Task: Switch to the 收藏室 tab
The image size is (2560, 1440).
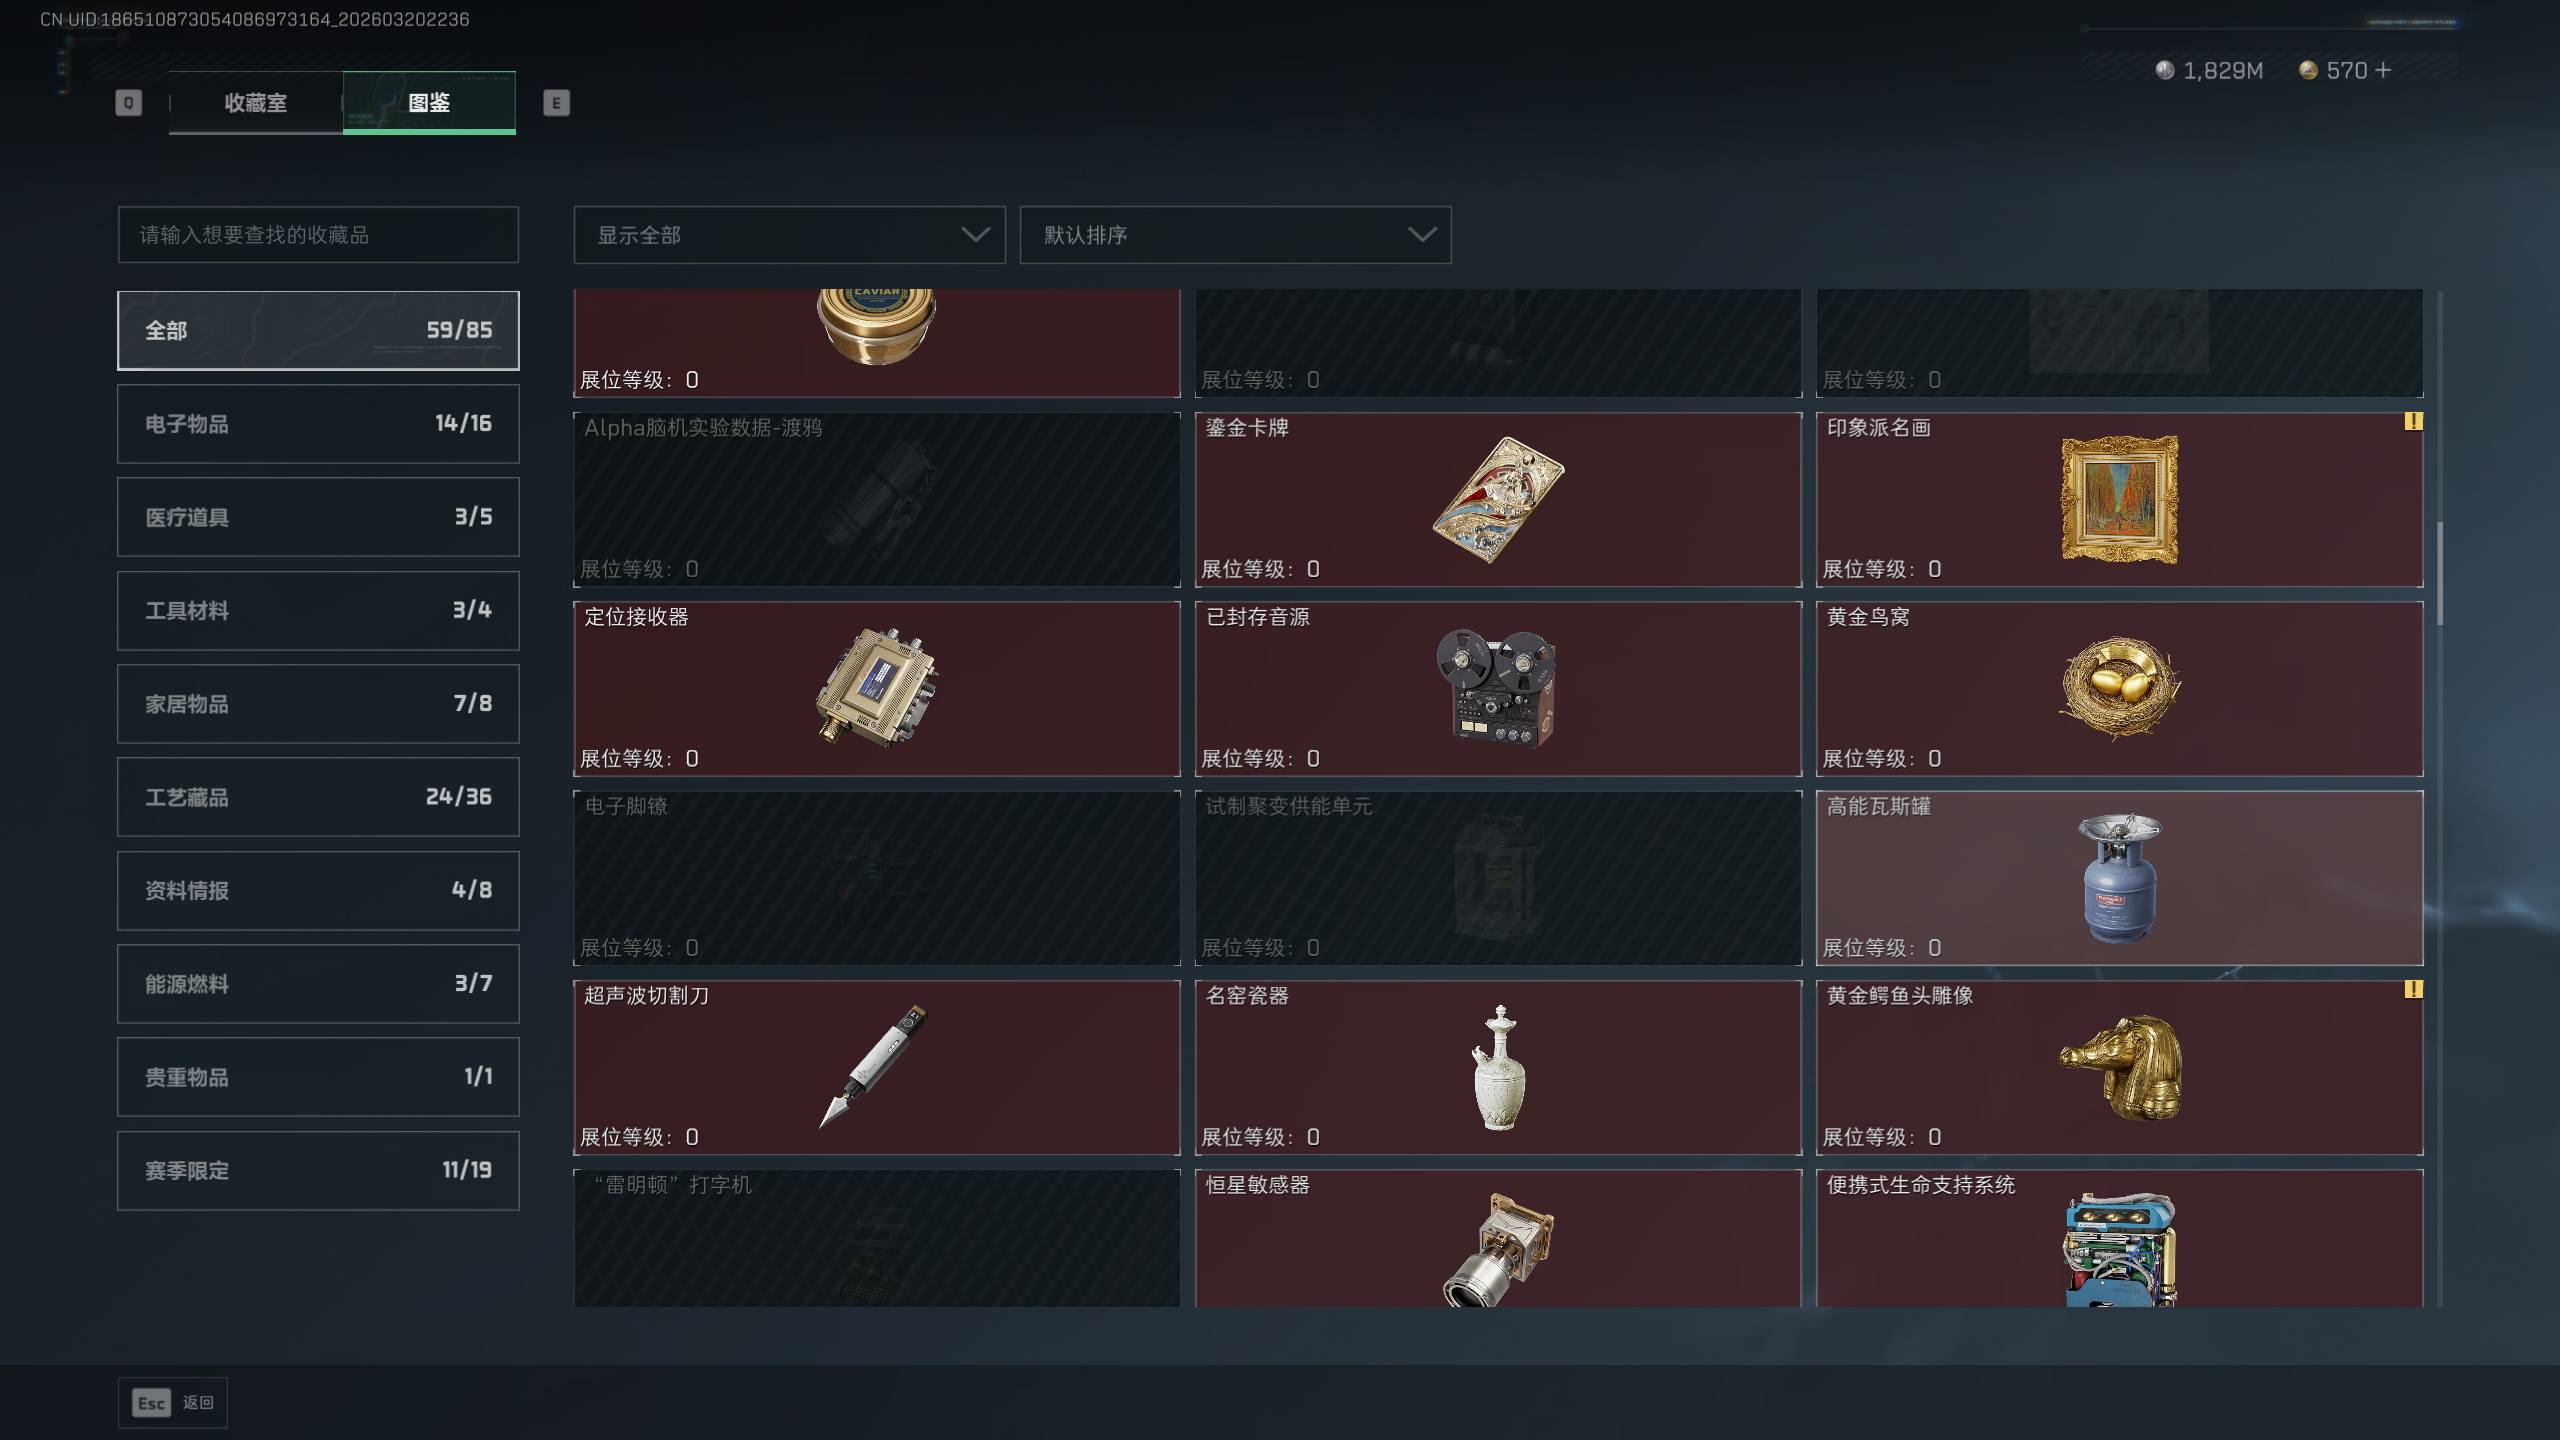Action: tap(256, 102)
